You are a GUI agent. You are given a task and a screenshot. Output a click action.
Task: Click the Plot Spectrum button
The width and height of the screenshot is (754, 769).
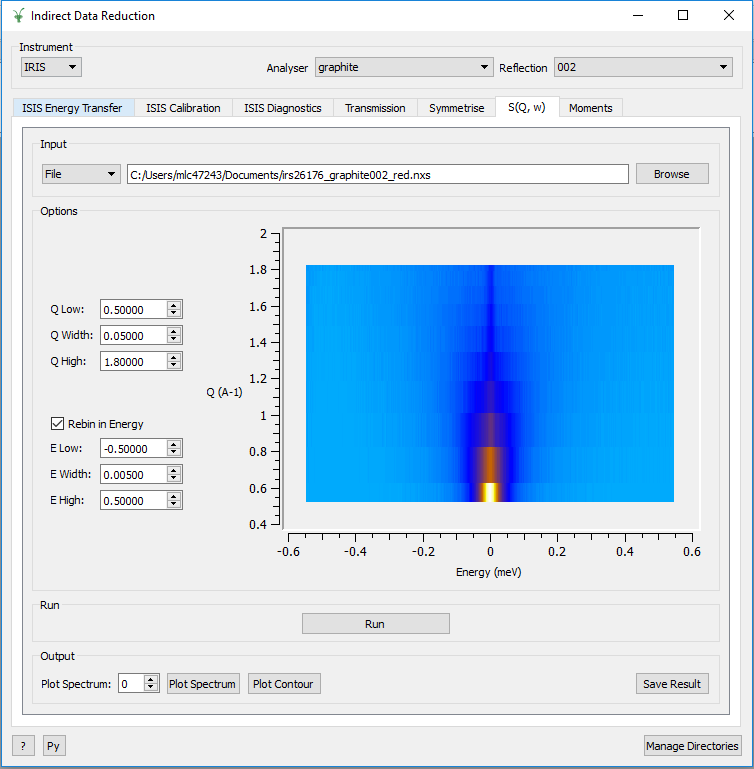(203, 684)
